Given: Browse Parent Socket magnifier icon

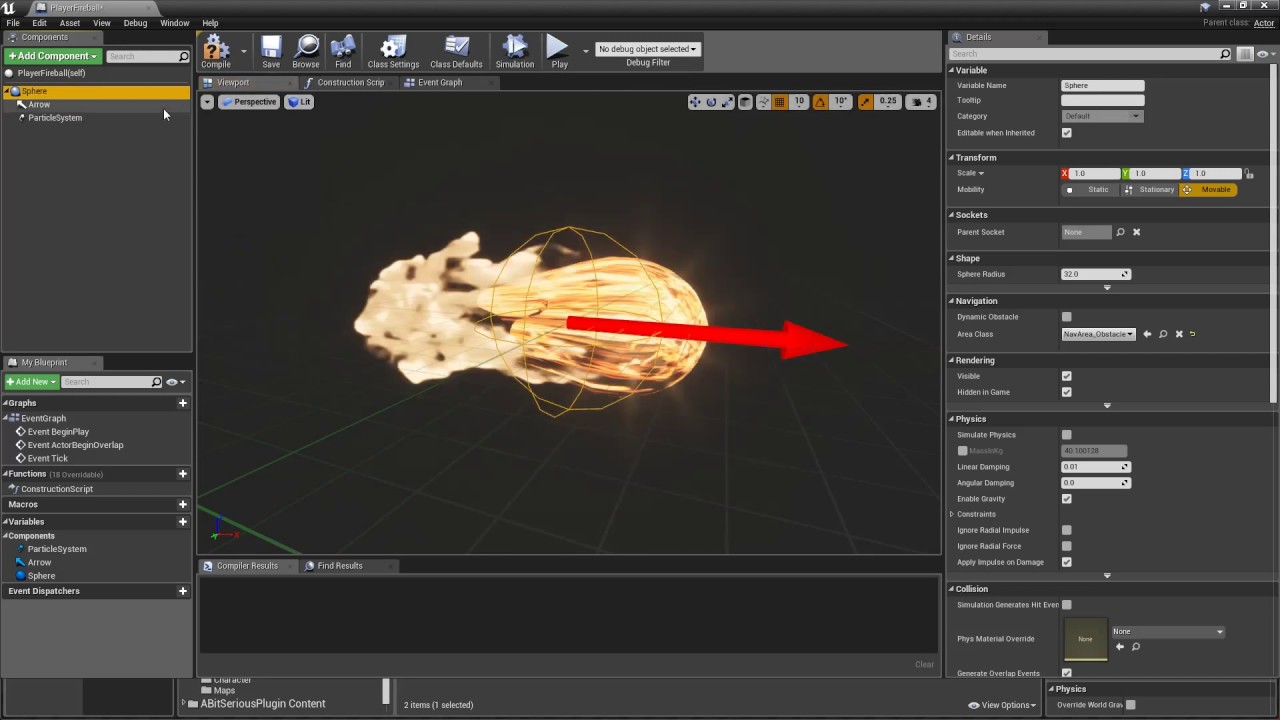Looking at the screenshot, I should (1120, 232).
